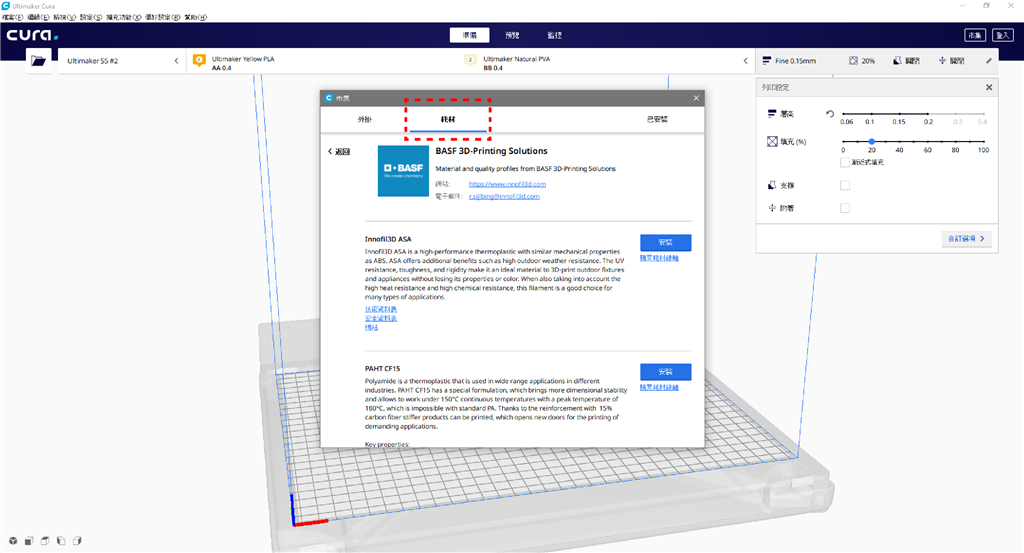Enable the adhesion checkbox

tap(845, 208)
